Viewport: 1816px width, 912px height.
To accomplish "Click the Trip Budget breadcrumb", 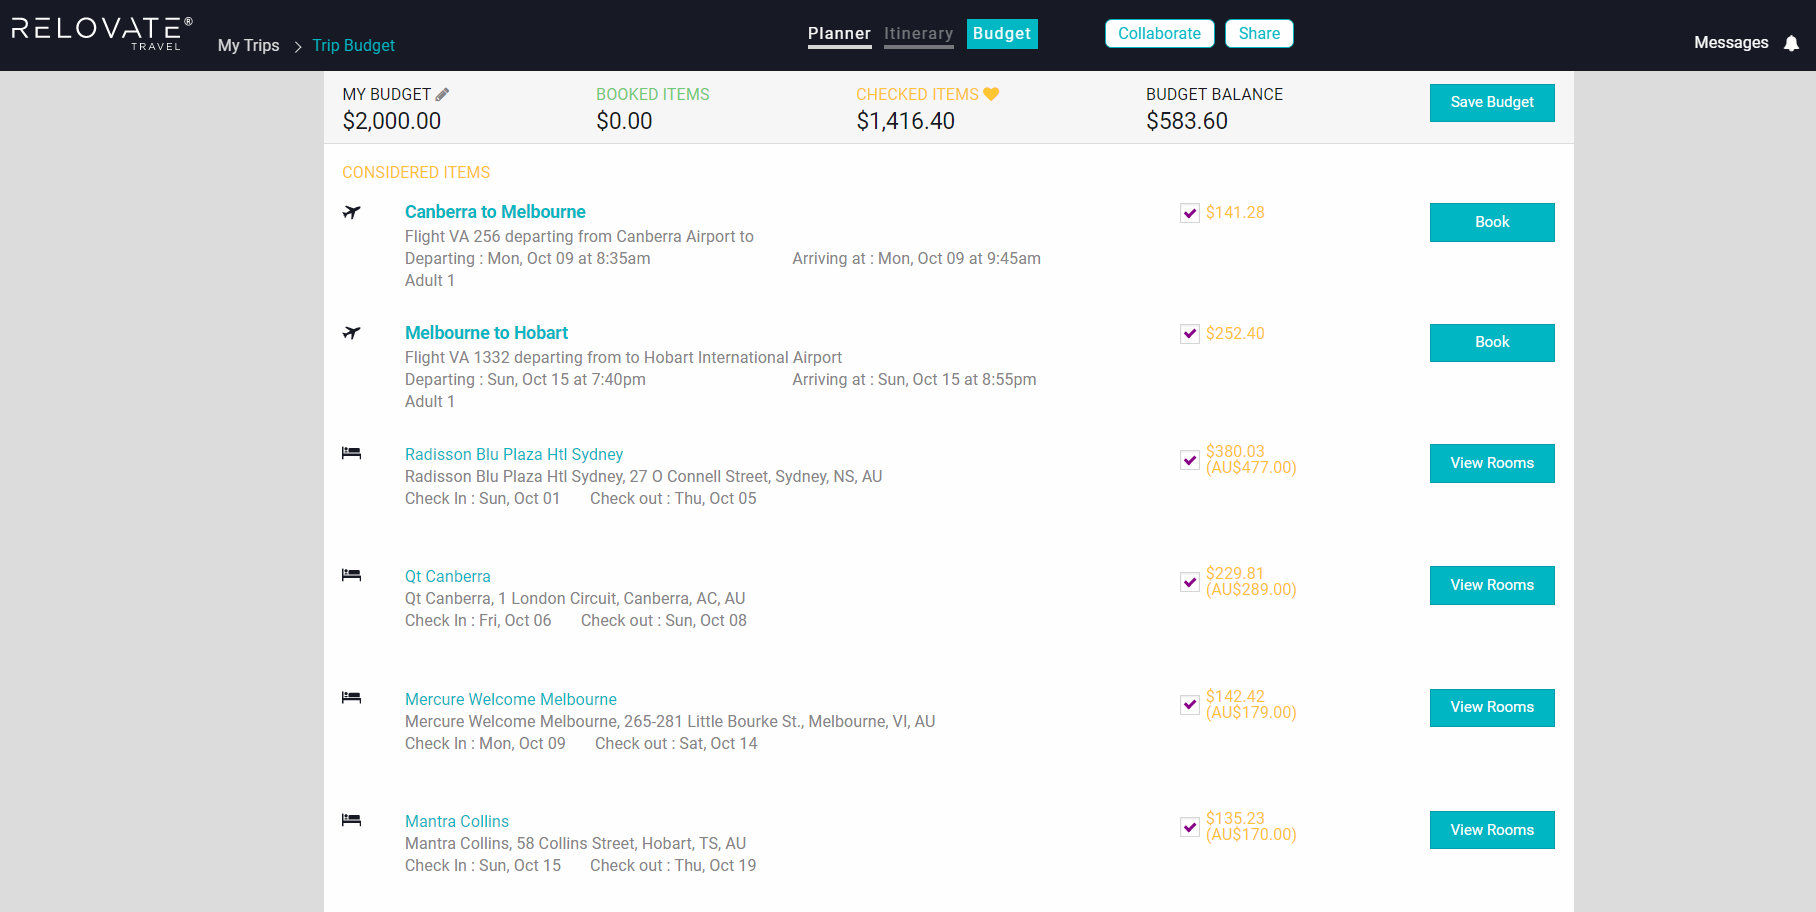I will [x=353, y=46].
